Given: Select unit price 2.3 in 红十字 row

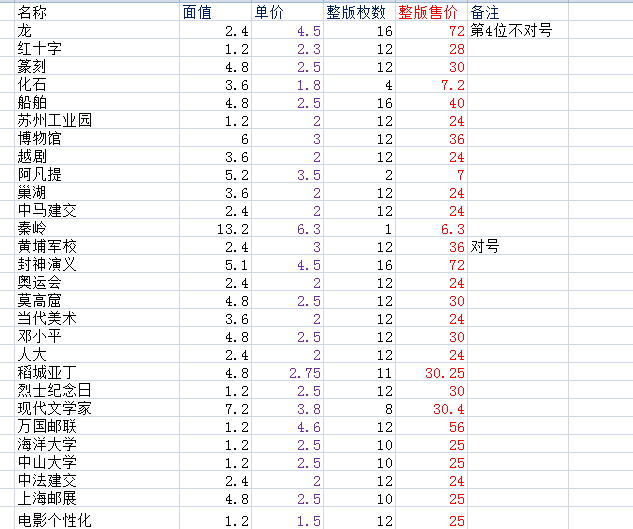Looking at the screenshot, I should click(287, 48).
